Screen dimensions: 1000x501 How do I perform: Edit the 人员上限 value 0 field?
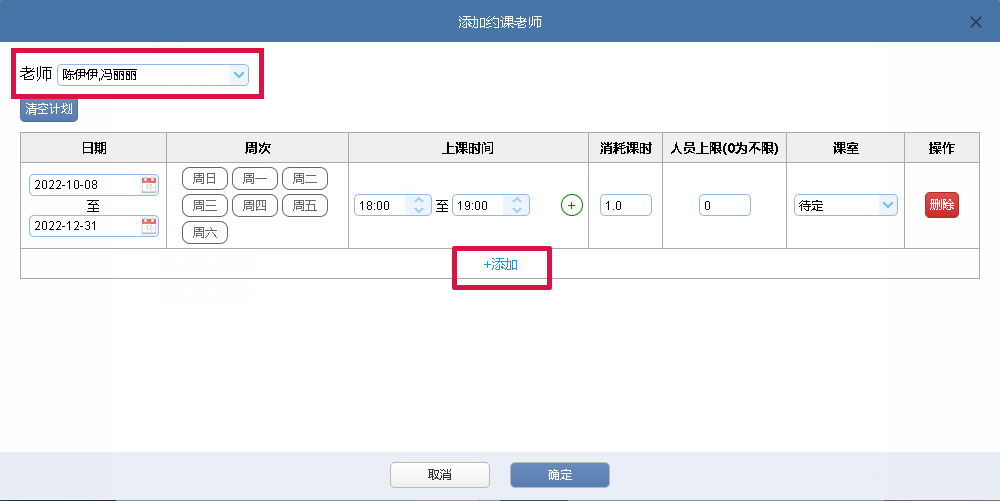(724, 205)
